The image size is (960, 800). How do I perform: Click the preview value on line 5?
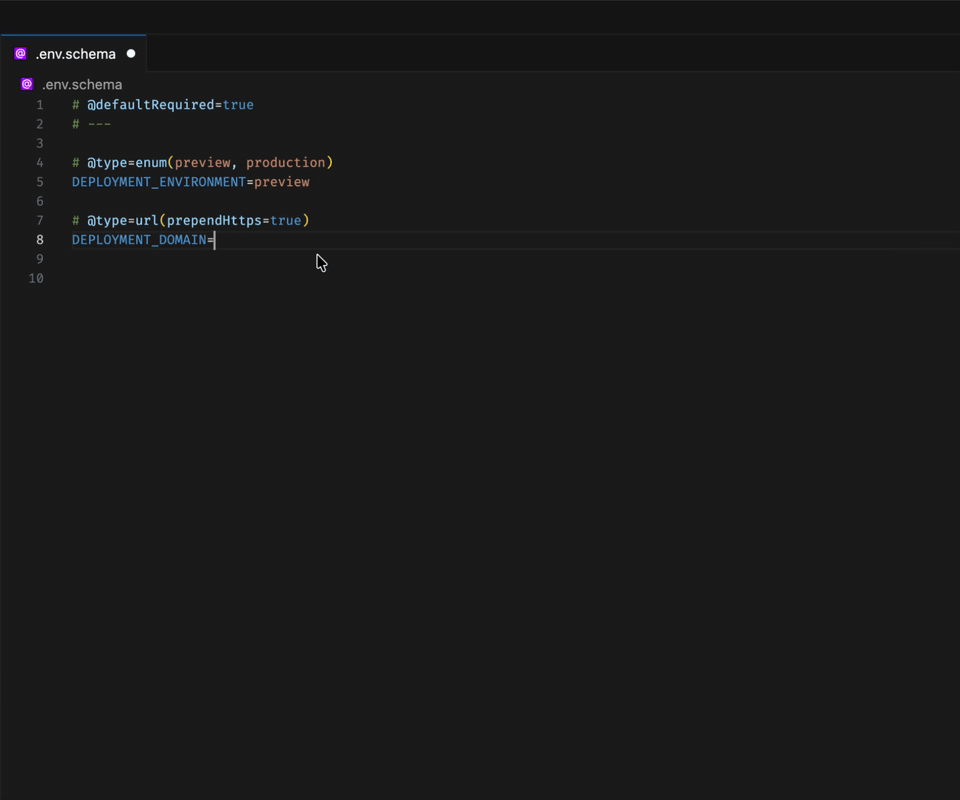[x=282, y=181]
